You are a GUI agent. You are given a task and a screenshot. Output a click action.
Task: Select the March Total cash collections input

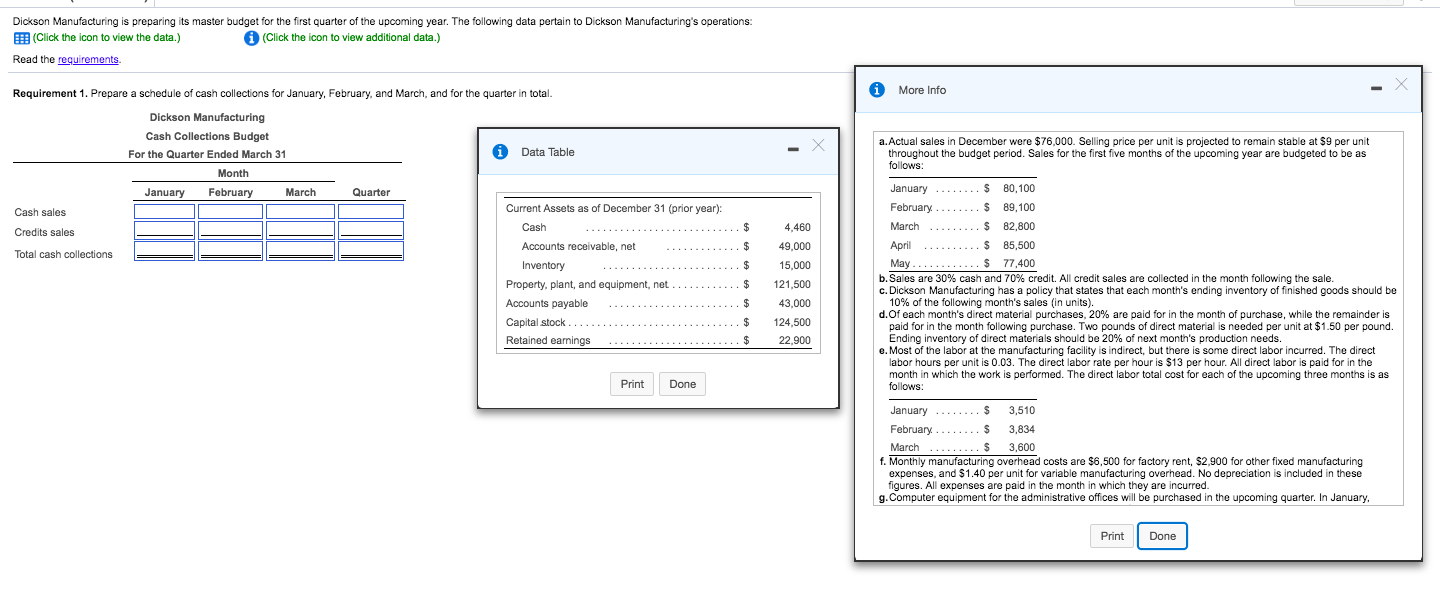click(x=299, y=251)
